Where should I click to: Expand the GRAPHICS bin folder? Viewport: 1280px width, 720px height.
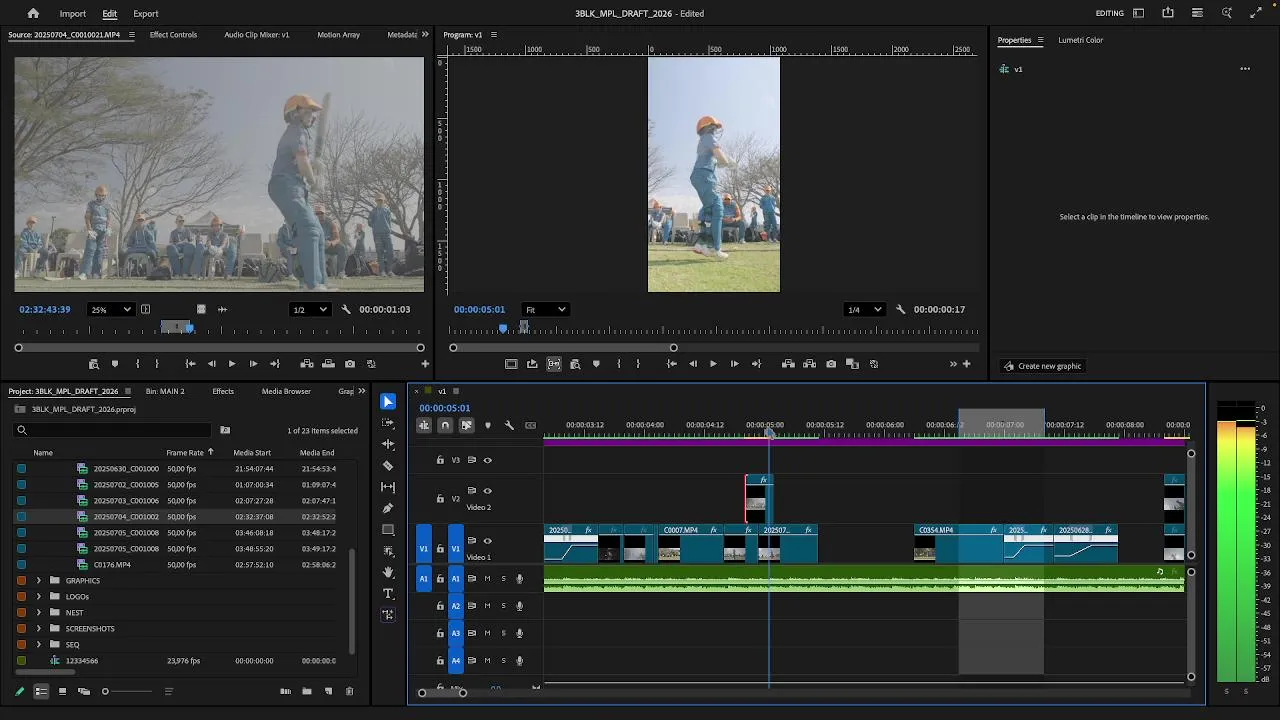point(39,581)
